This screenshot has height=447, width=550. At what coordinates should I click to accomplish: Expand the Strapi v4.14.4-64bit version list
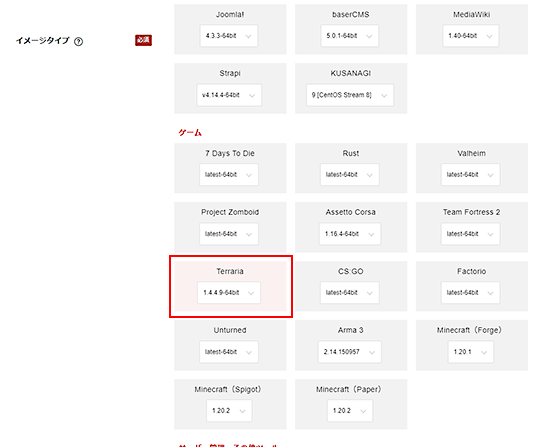(229, 95)
